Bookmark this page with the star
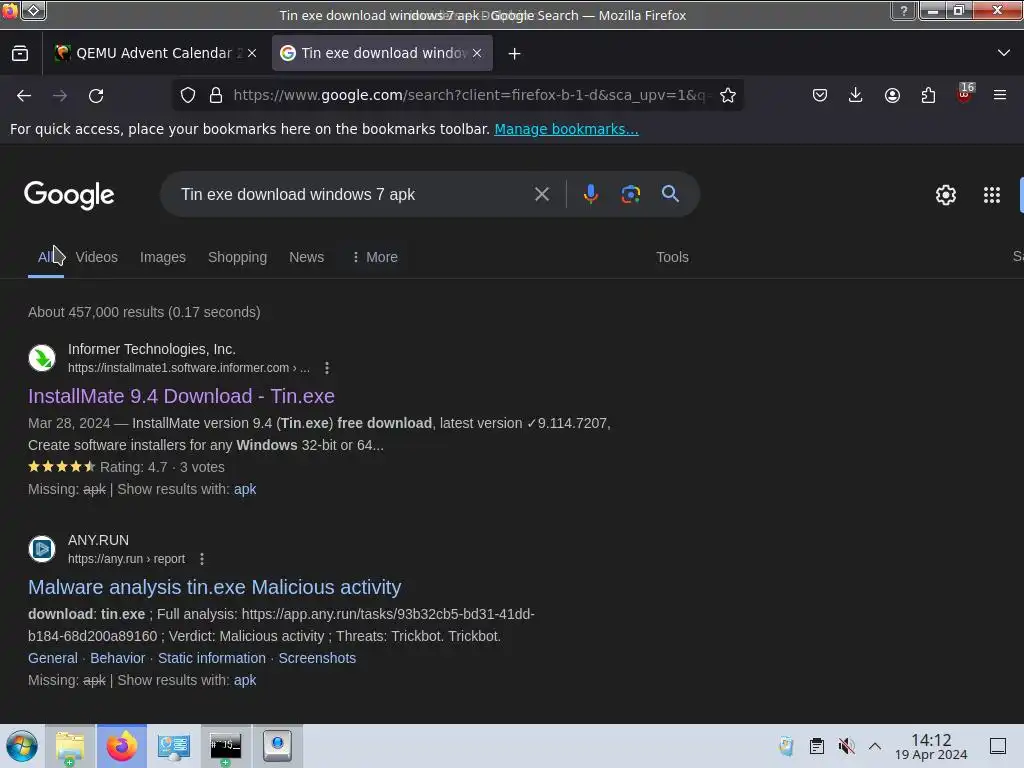1024x768 pixels. coord(728,95)
